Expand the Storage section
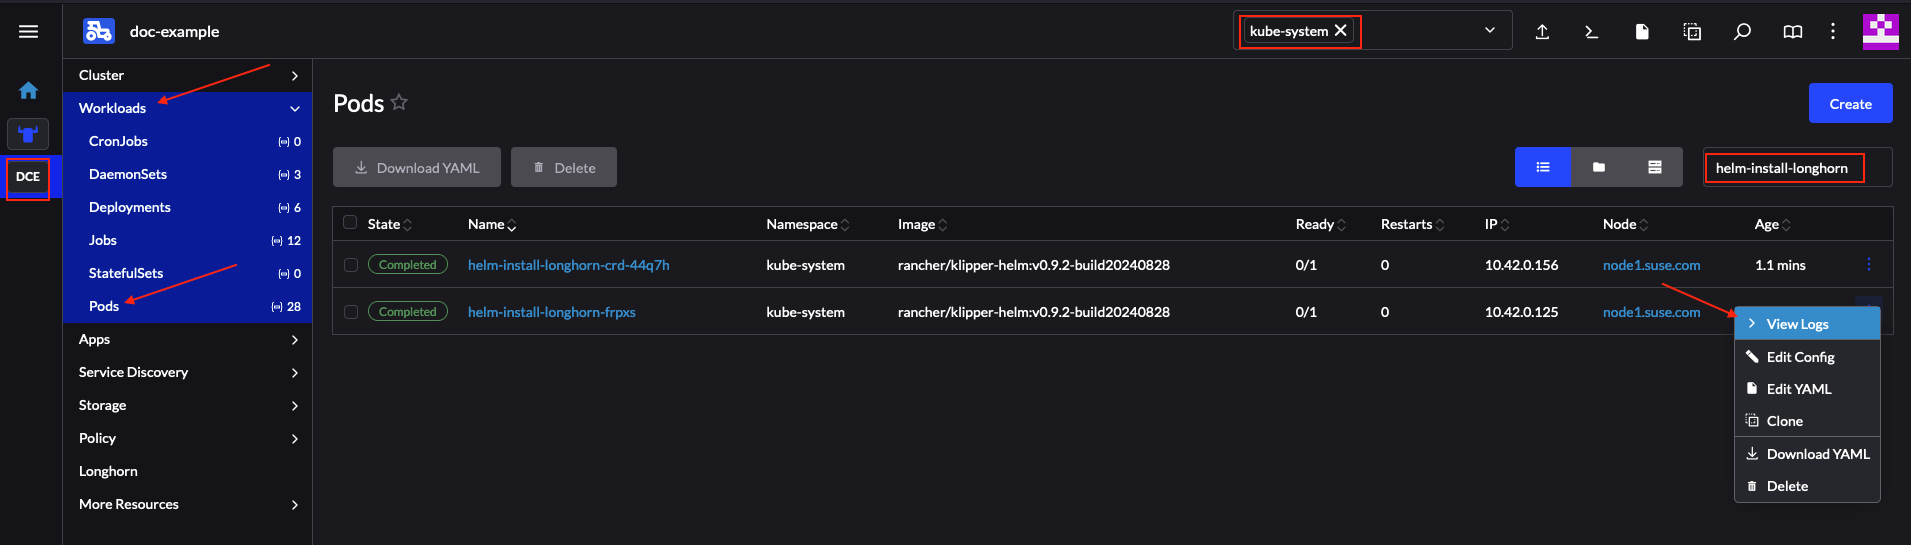Image resolution: width=1911 pixels, height=545 pixels. pyautogui.click(x=295, y=406)
